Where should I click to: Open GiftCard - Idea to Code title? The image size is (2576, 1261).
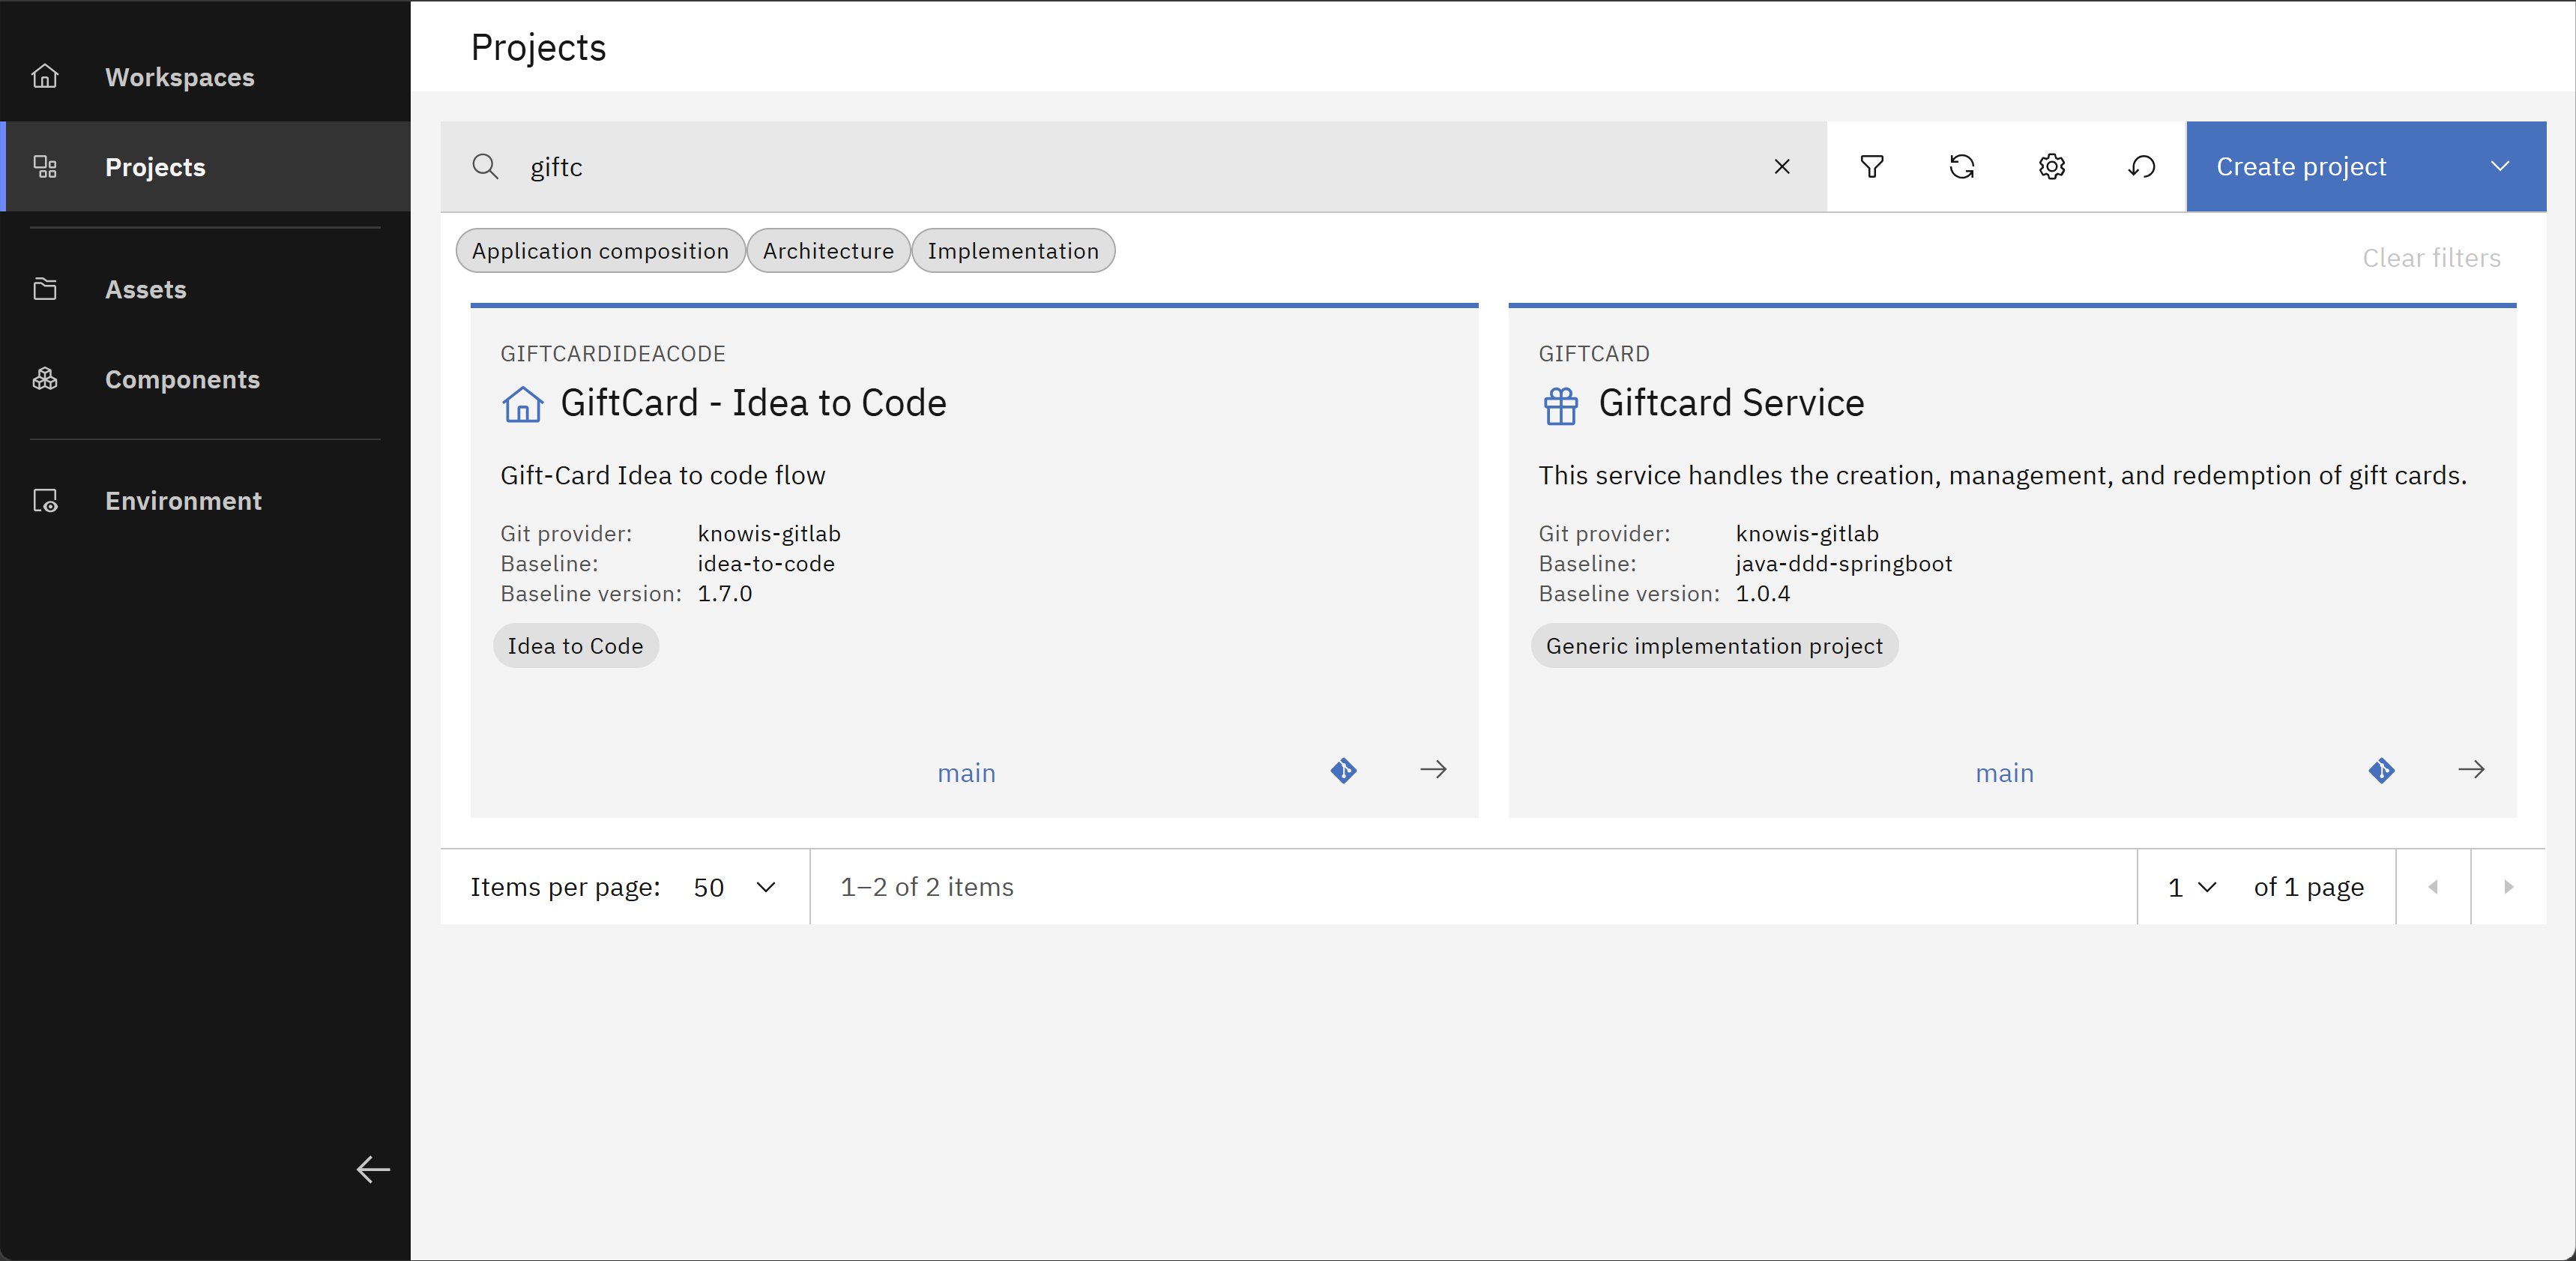[x=753, y=403]
